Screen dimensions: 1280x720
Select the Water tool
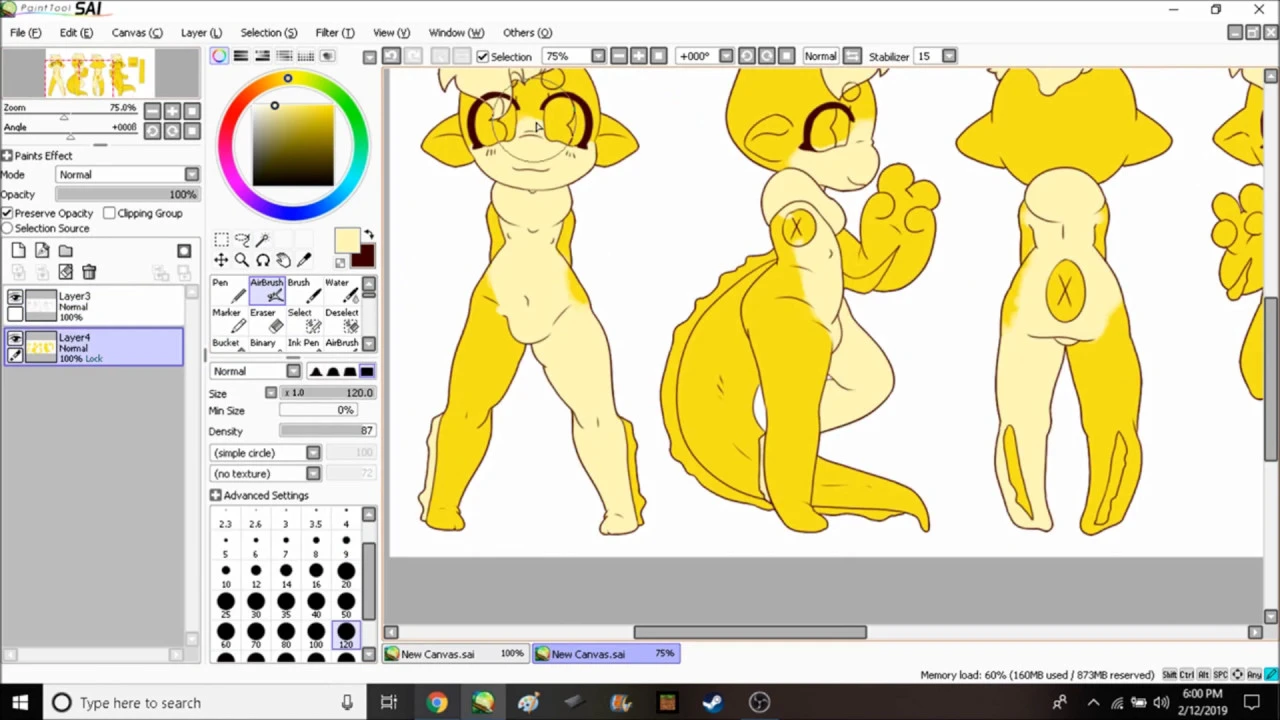coord(342,290)
